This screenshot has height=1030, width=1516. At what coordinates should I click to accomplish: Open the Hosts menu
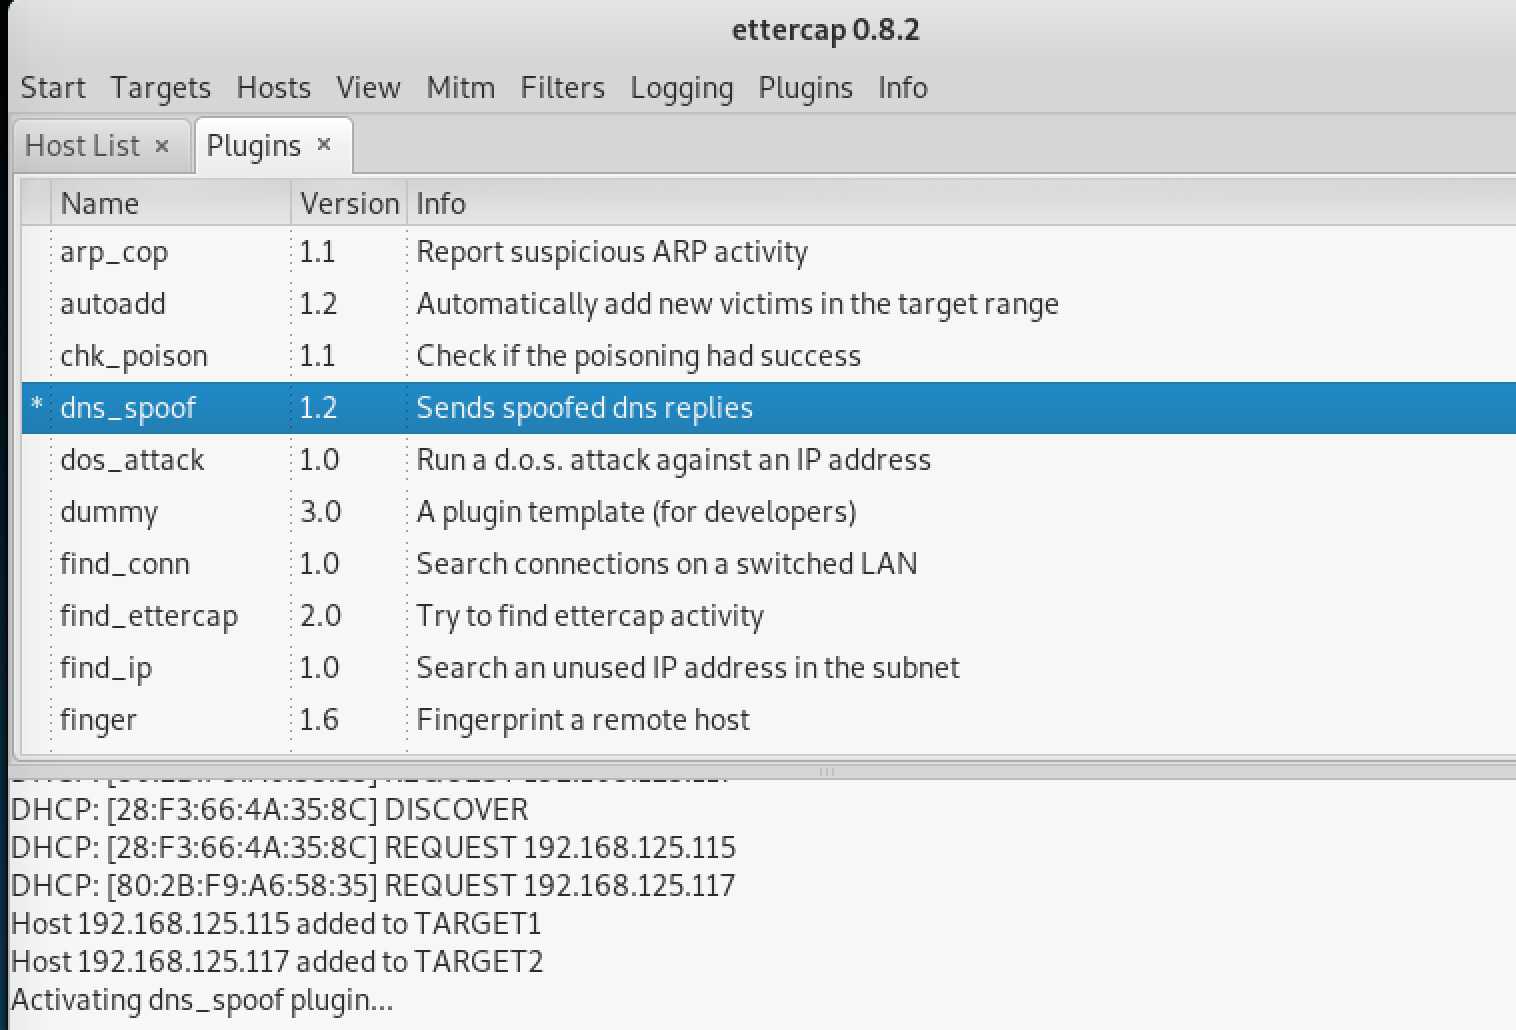point(273,88)
